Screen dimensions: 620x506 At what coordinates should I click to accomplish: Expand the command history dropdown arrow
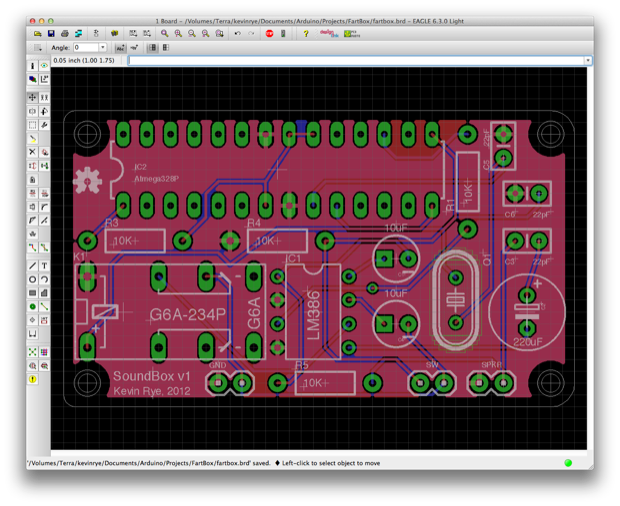tap(588, 60)
